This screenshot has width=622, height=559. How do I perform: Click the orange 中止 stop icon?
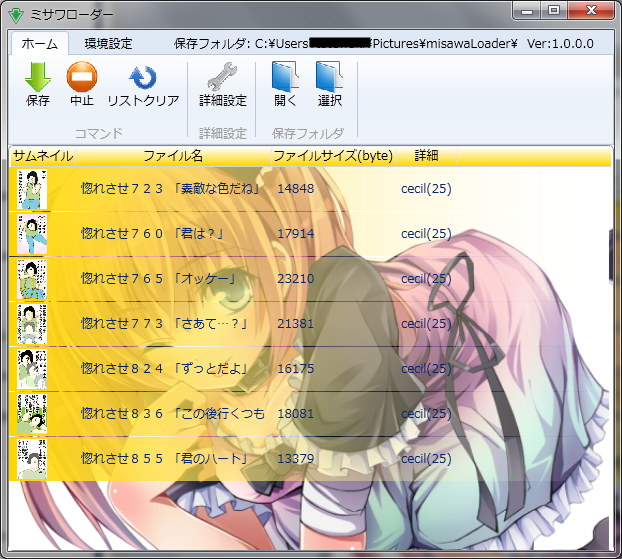(82, 77)
